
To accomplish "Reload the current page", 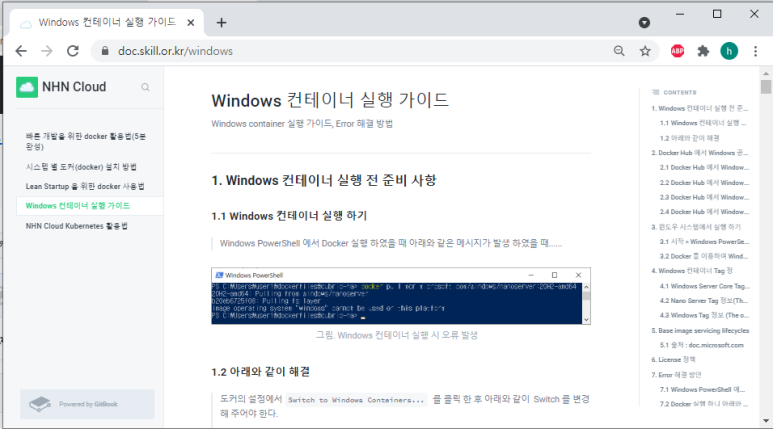I will click(73, 51).
